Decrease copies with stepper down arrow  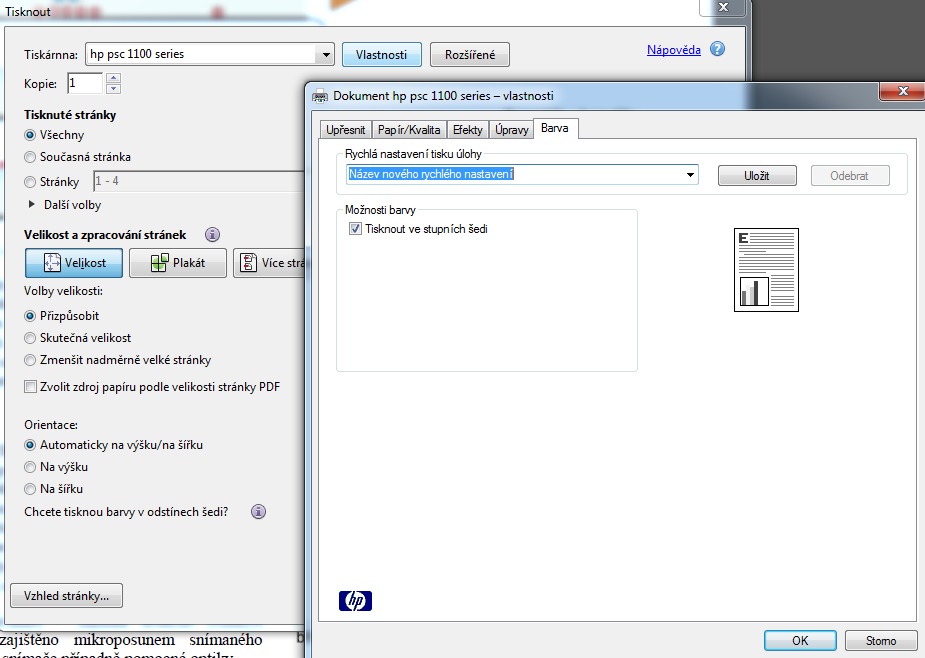[113, 89]
